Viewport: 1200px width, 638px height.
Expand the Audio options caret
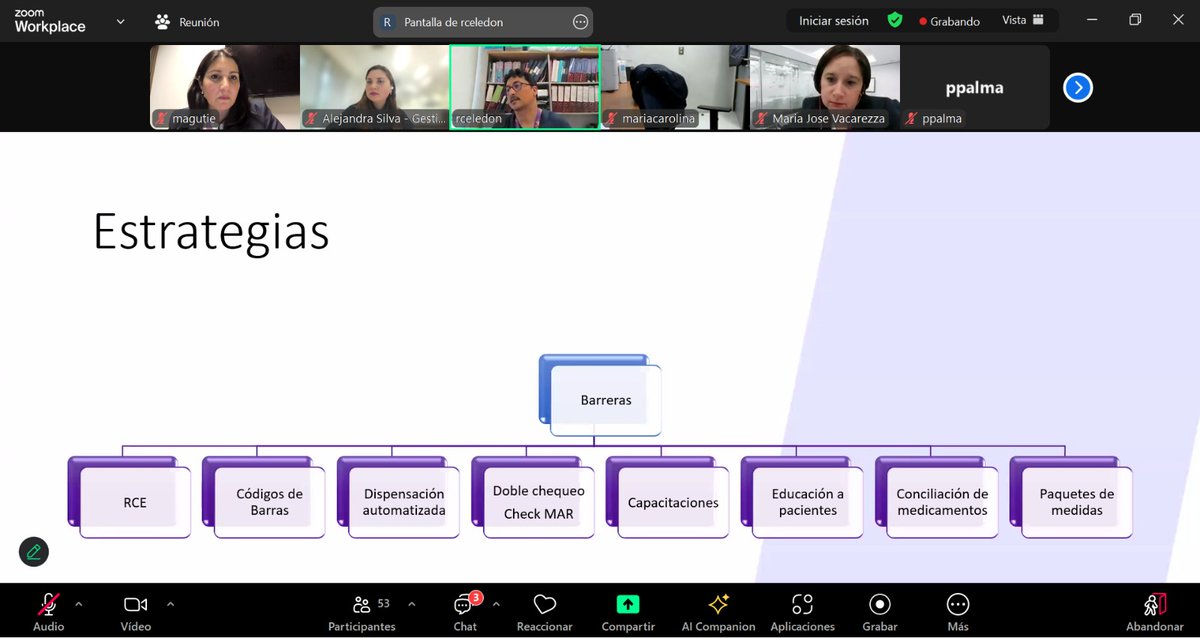click(x=79, y=604)
